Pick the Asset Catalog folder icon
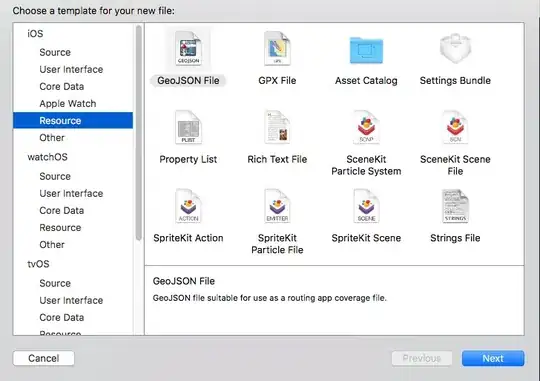540x381 pixels. [x=366, y=50]
